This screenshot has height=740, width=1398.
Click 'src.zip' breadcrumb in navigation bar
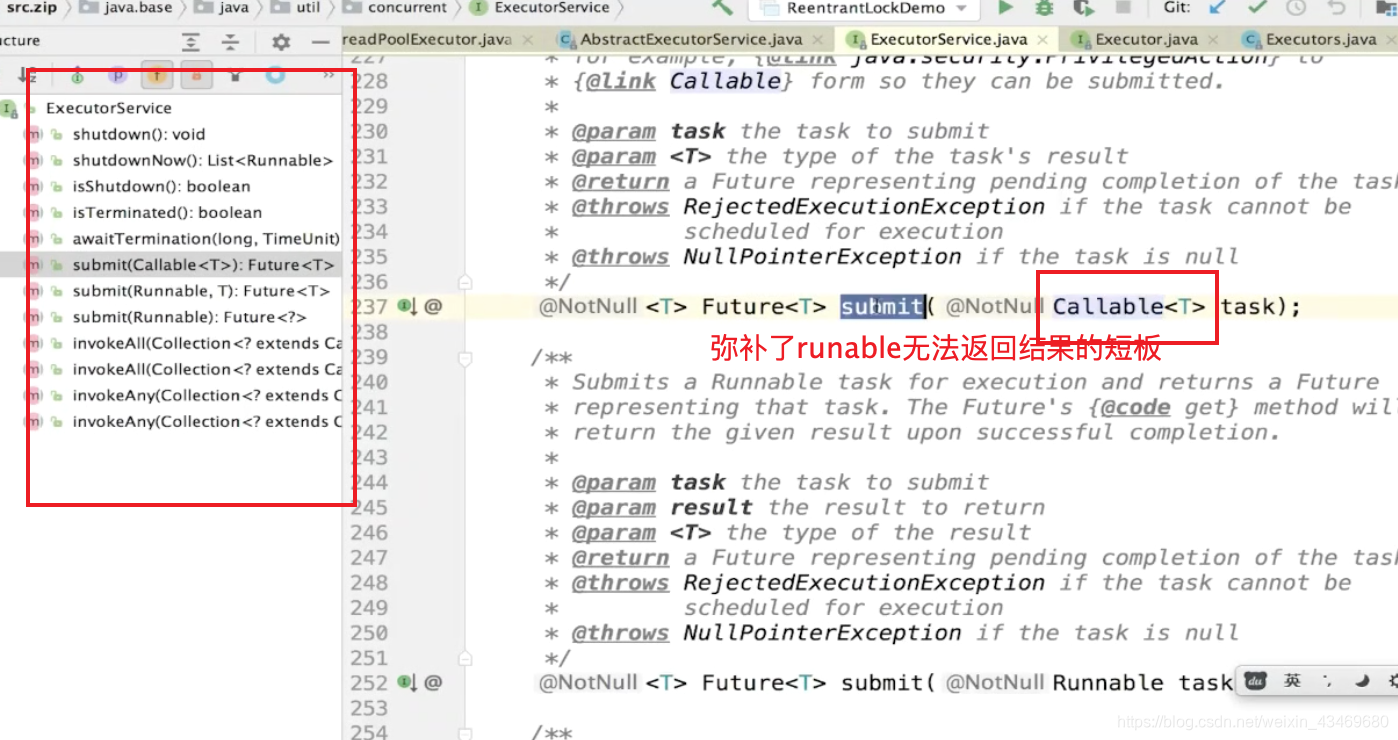(x=31, y=7)
